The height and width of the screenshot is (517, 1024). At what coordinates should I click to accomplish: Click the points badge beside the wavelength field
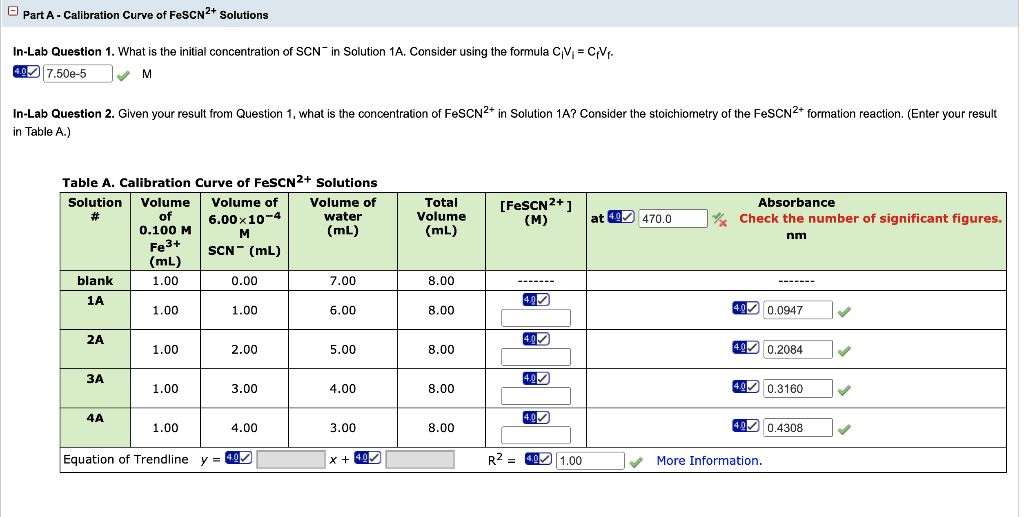[621, 217]
